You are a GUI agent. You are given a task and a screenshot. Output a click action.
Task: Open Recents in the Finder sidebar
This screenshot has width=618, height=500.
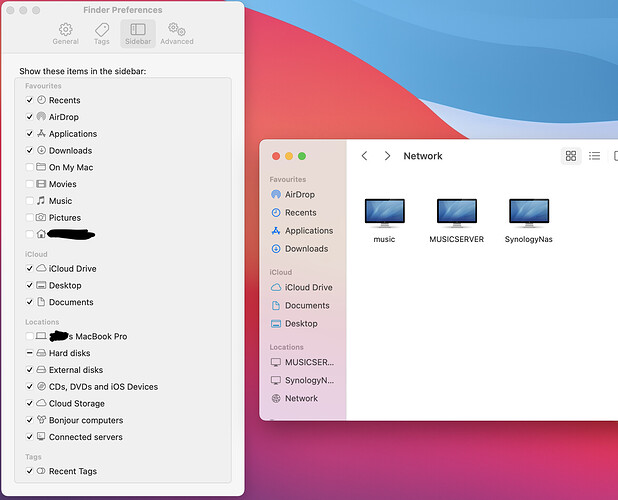[x=300, y=213]
